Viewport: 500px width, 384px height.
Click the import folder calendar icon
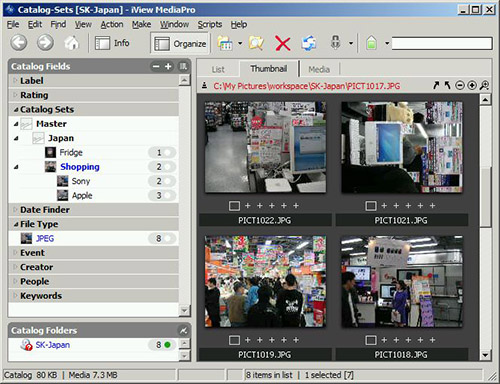coord(225,43)
